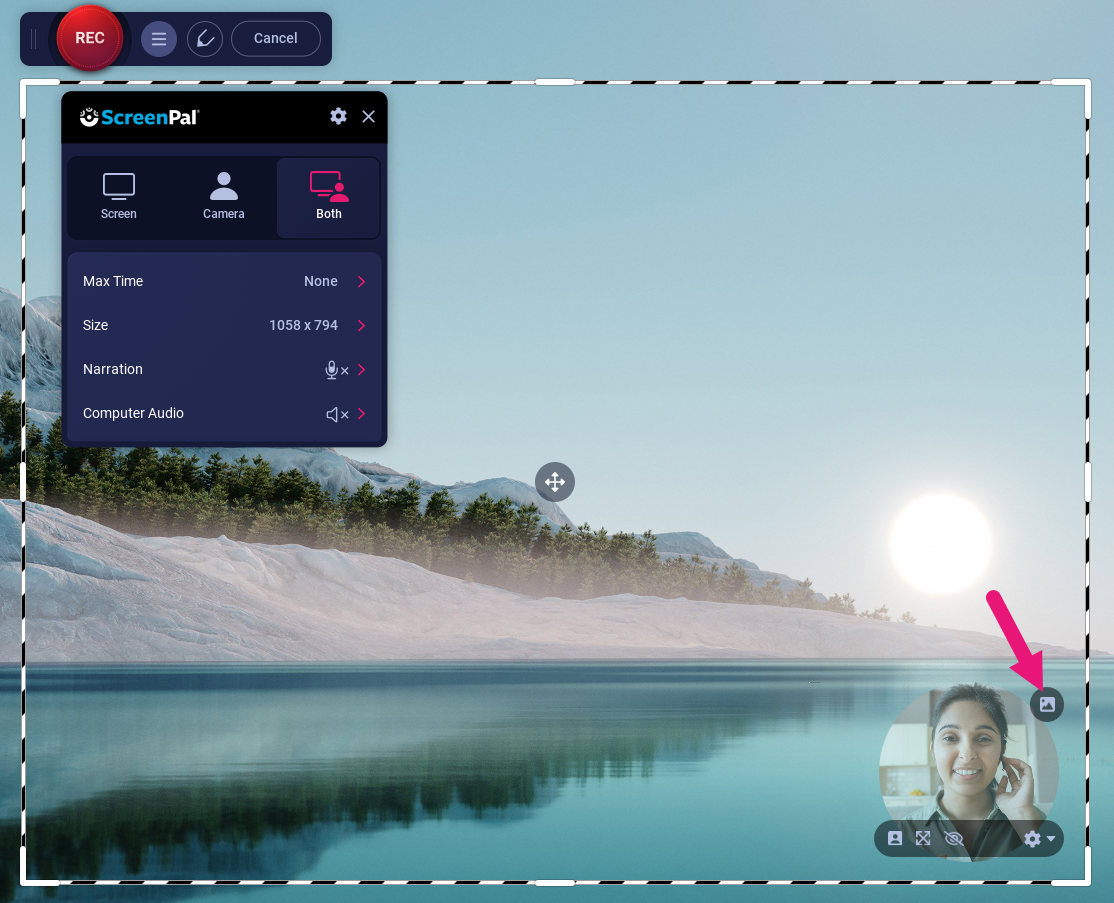Click the size value "1058 x 794"
1114x903 pixels.
[x=303, y=325]
